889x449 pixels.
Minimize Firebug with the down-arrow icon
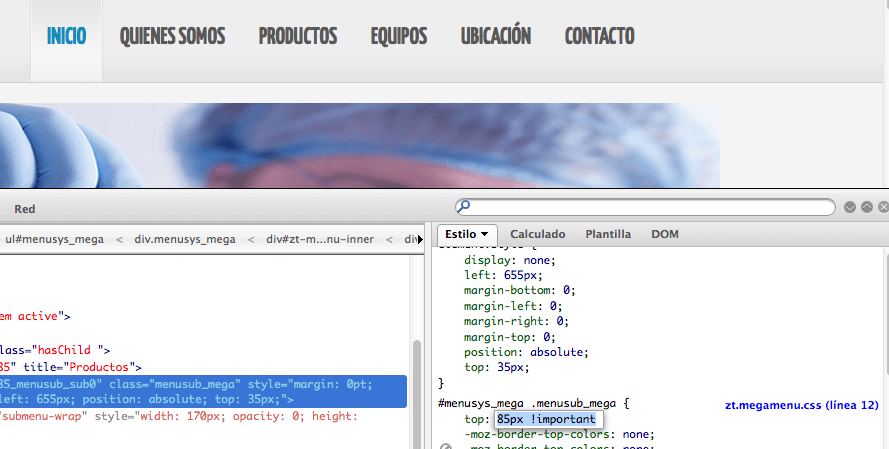click(849, 207)
